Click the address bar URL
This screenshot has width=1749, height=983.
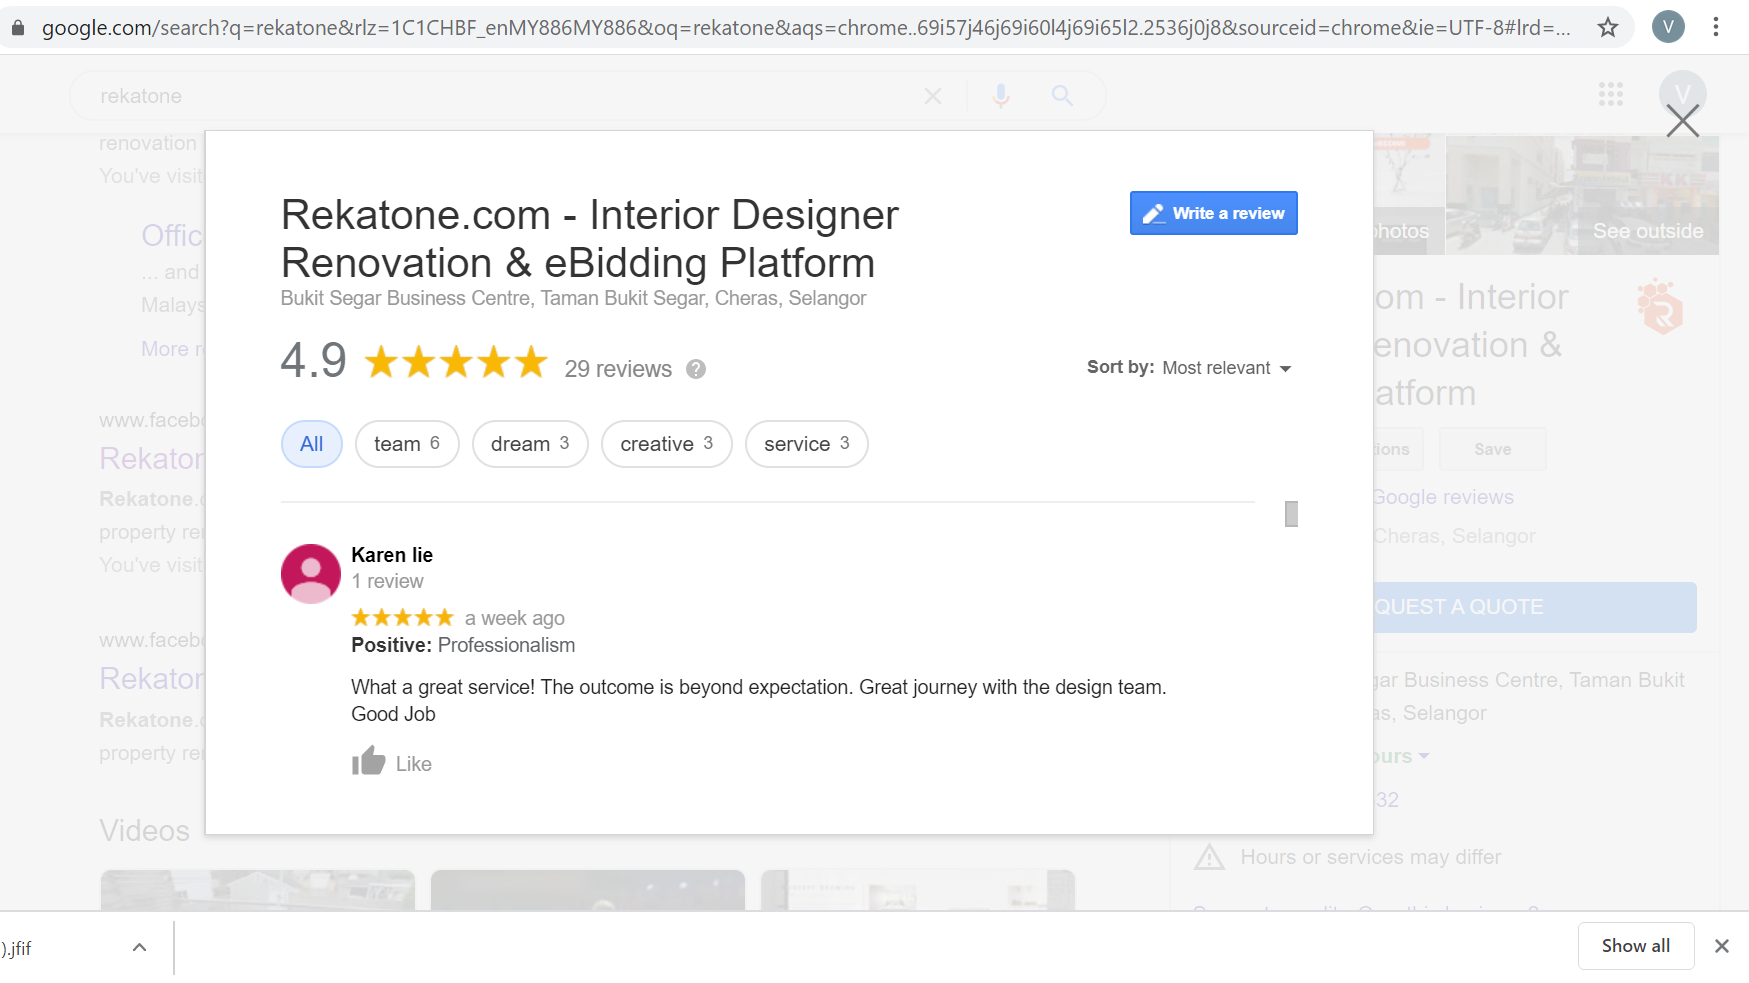point(806,27)
